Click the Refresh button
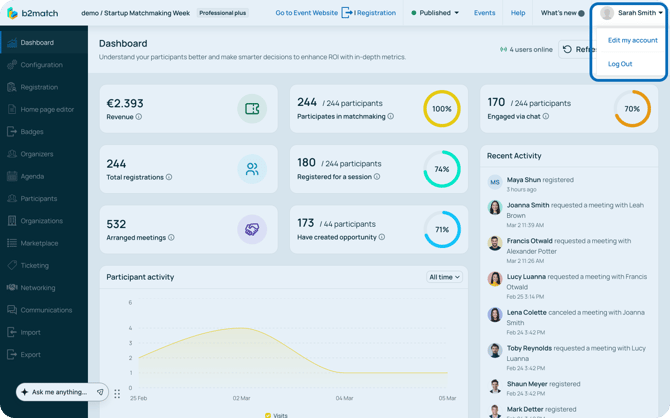 578,49
